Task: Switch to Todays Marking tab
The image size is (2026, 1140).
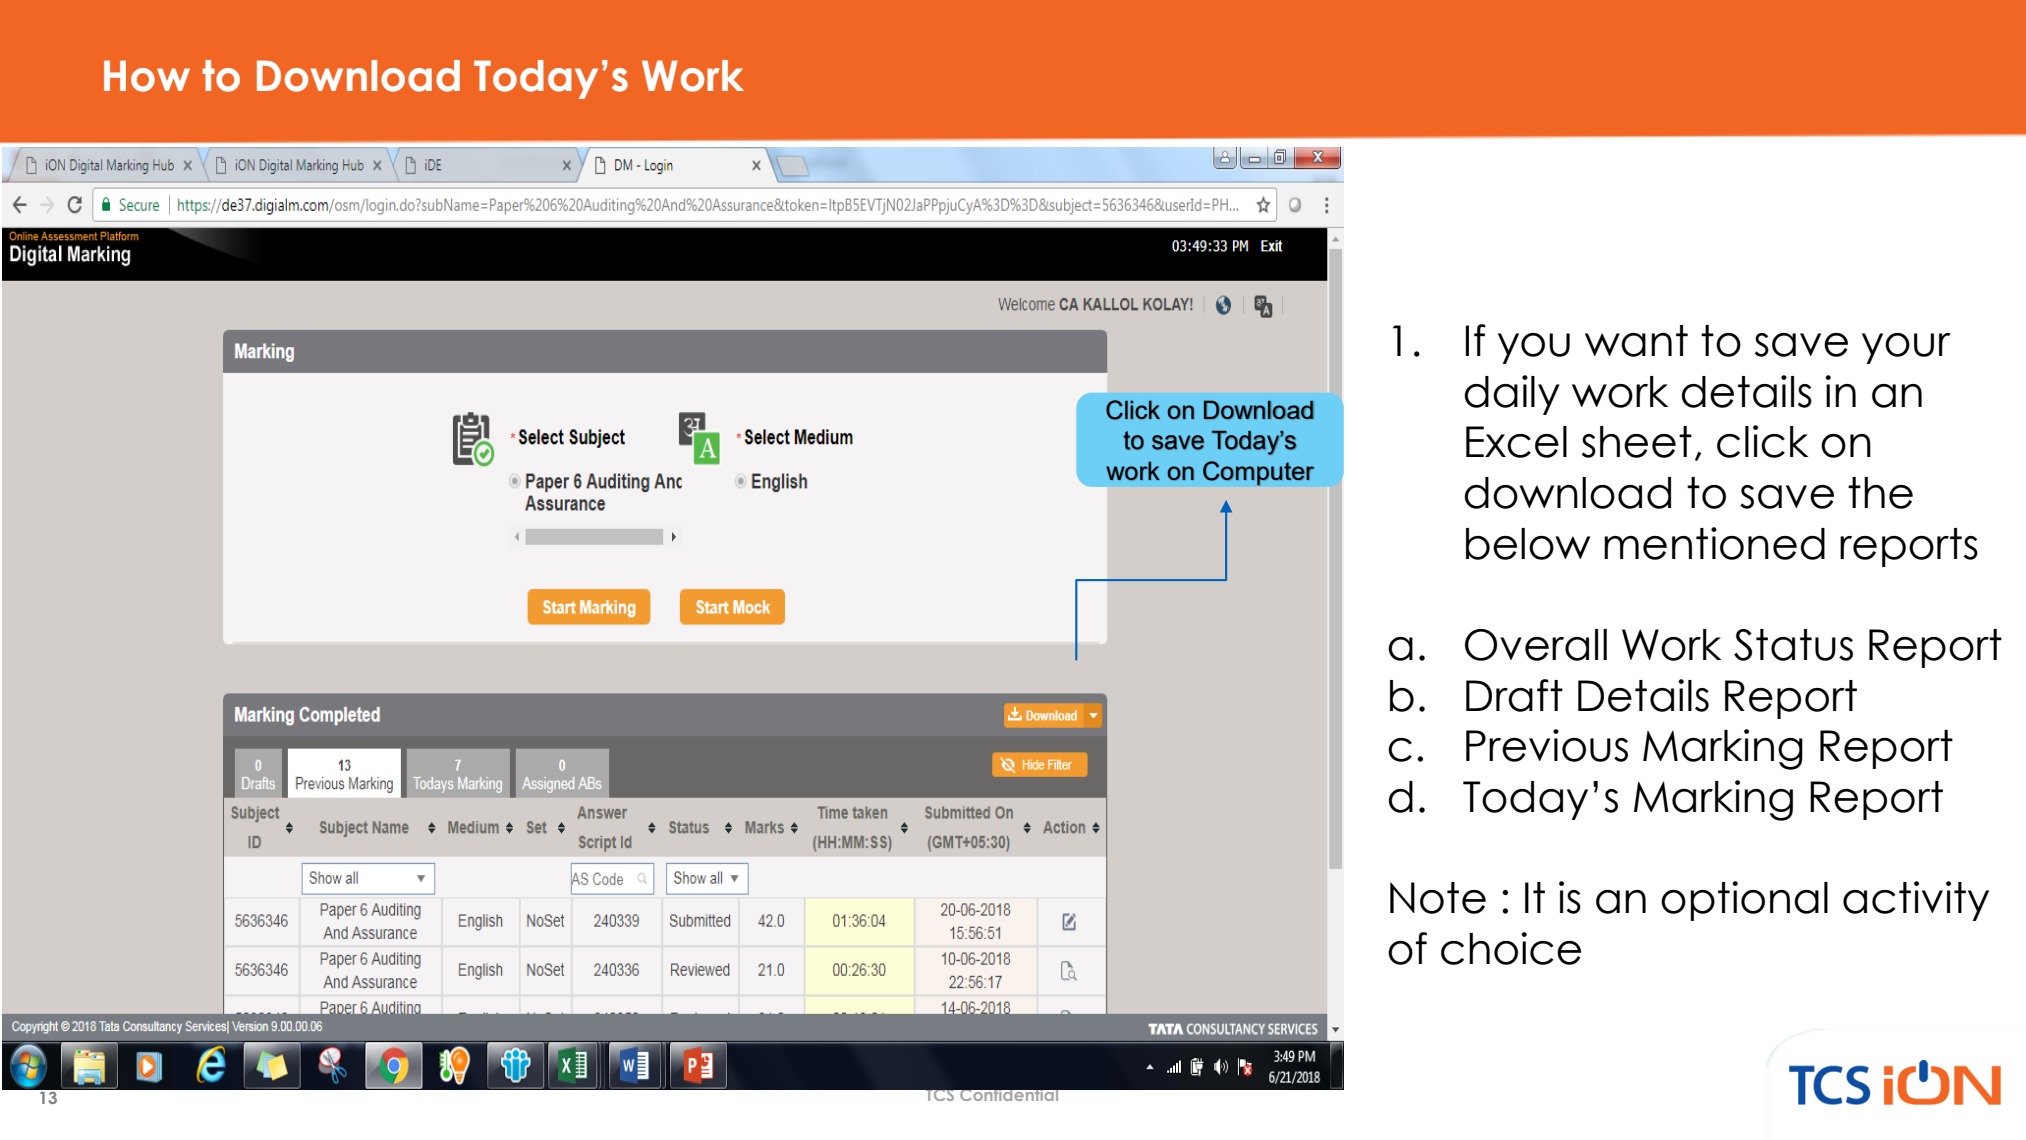Action: point(458,773)
